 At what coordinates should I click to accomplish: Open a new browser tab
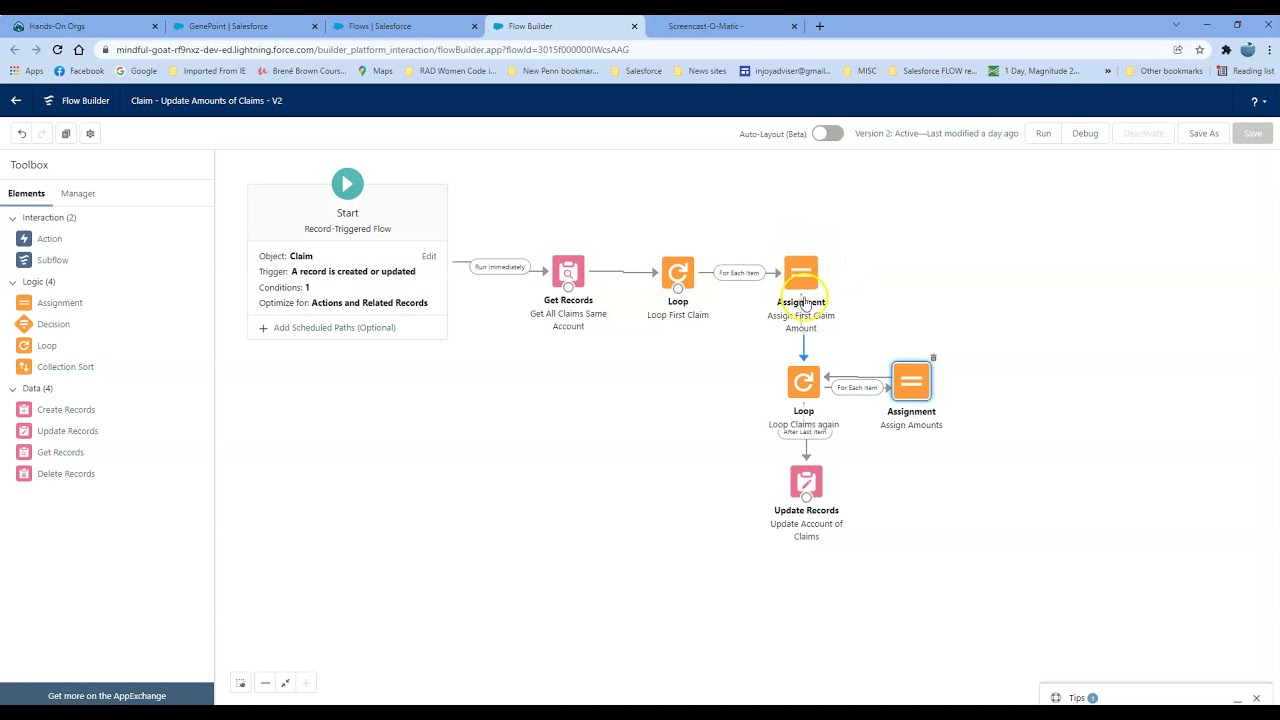[820, 26]
